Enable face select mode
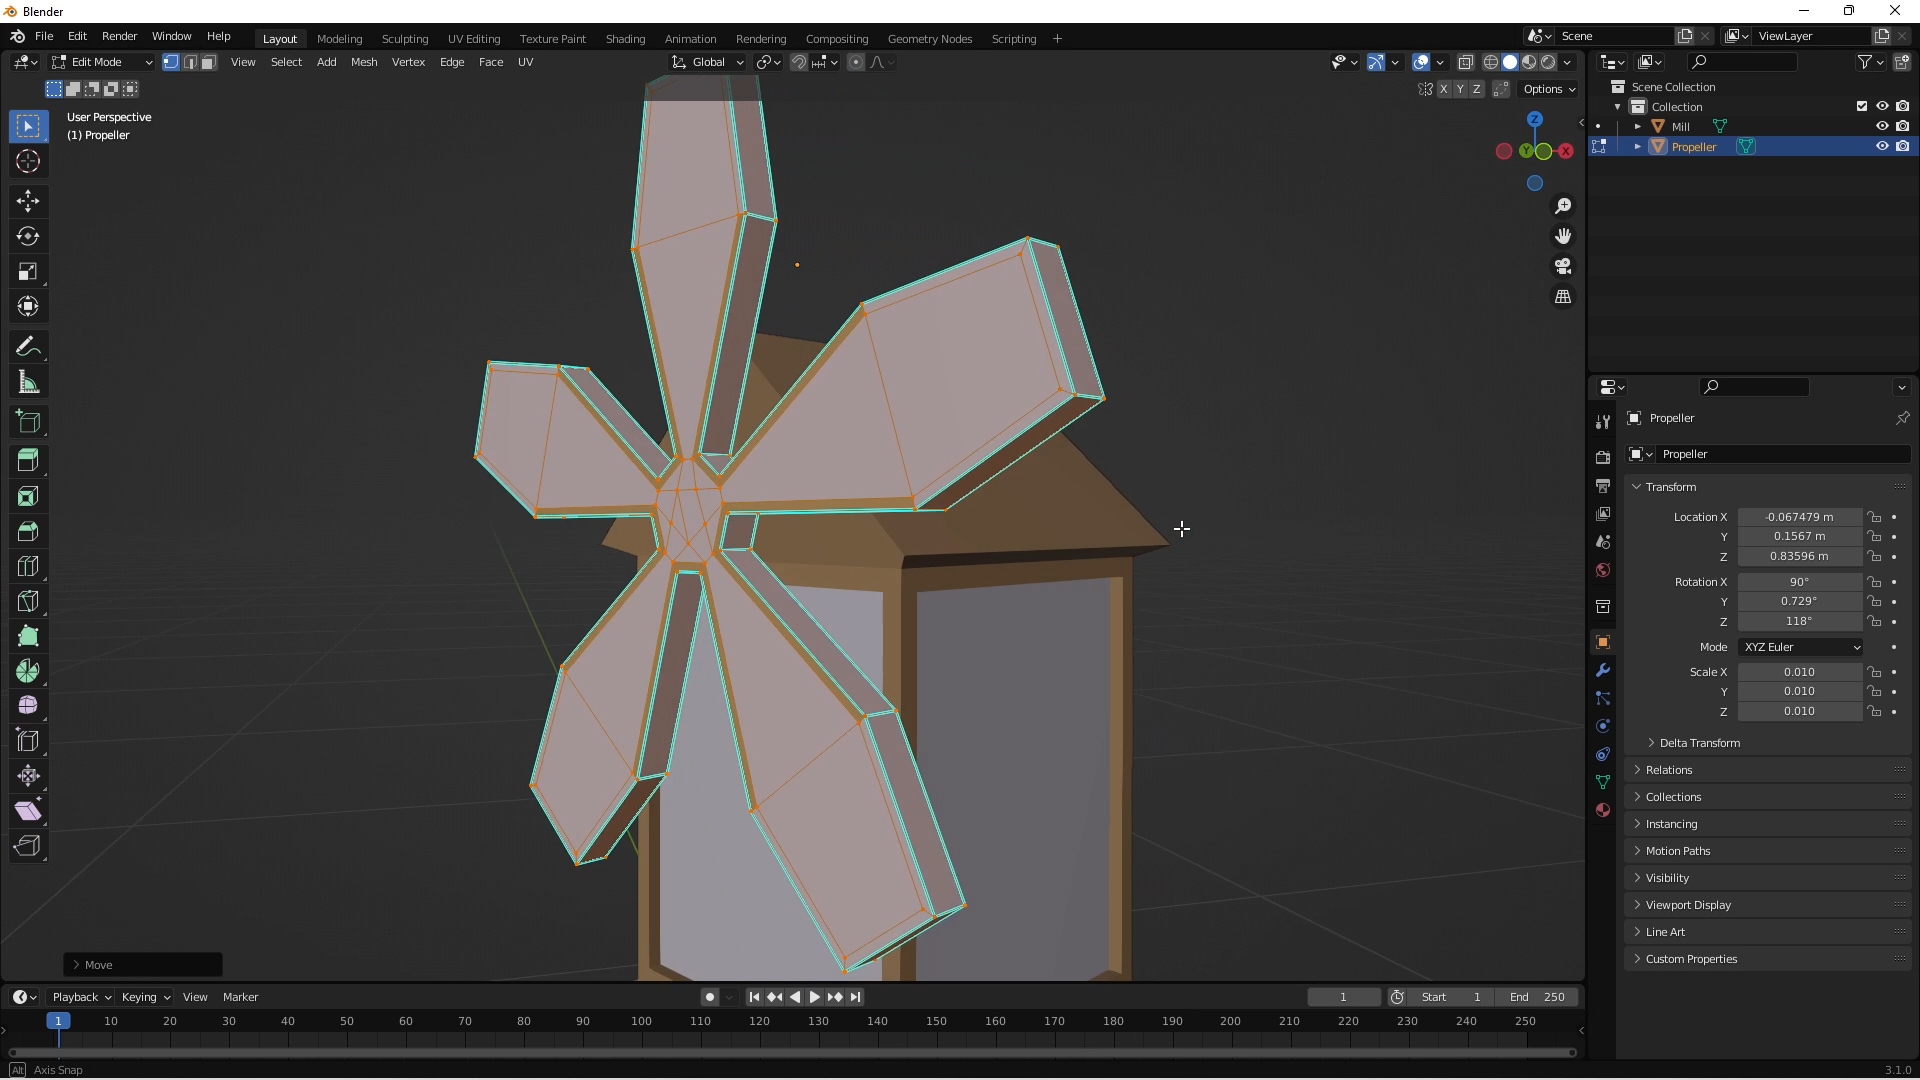 pyautogui.click(x=209, y=62)
